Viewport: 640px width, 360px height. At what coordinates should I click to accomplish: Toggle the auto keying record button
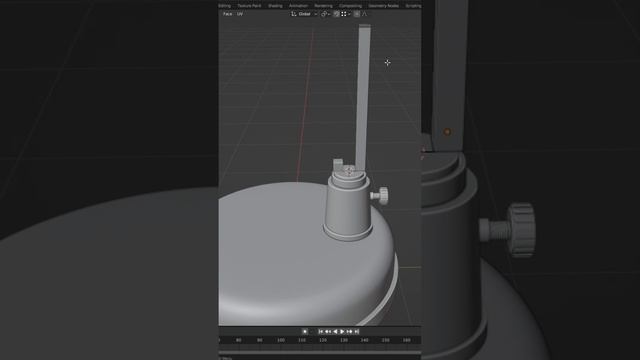coord(304,331)
